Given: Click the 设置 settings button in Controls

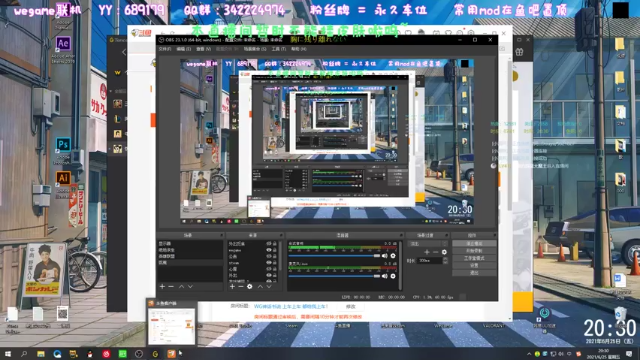Looking at the screenshot, I should click(x=474, y=266).
